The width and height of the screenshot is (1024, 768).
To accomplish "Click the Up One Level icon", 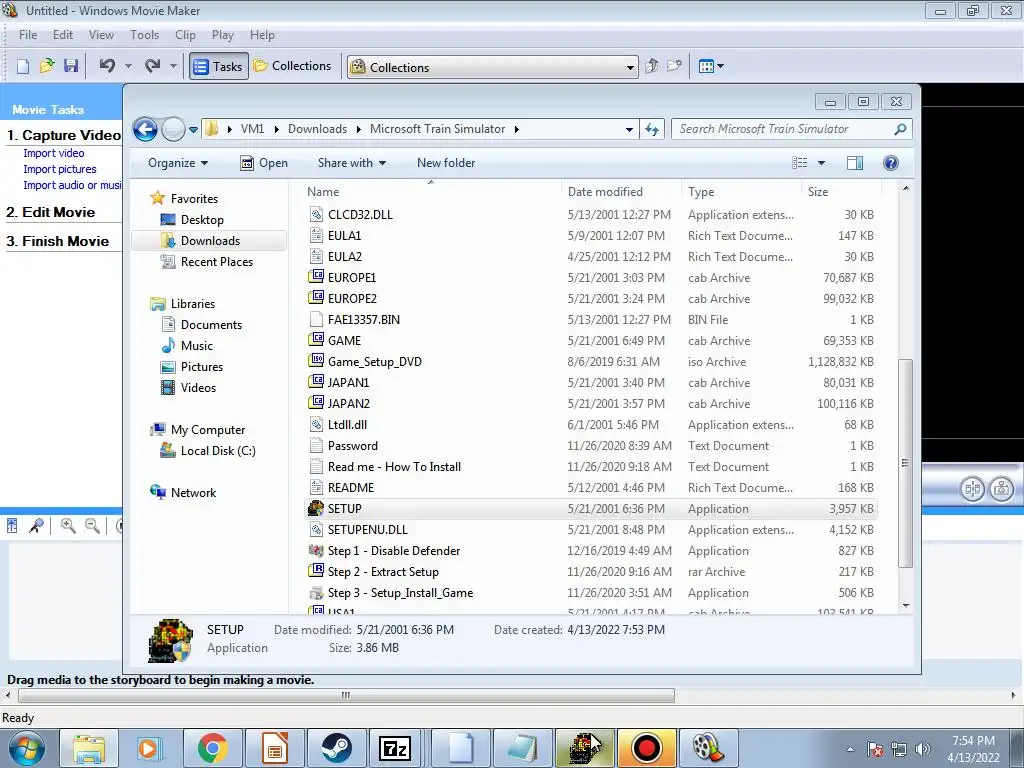I will tap(651, 66).
